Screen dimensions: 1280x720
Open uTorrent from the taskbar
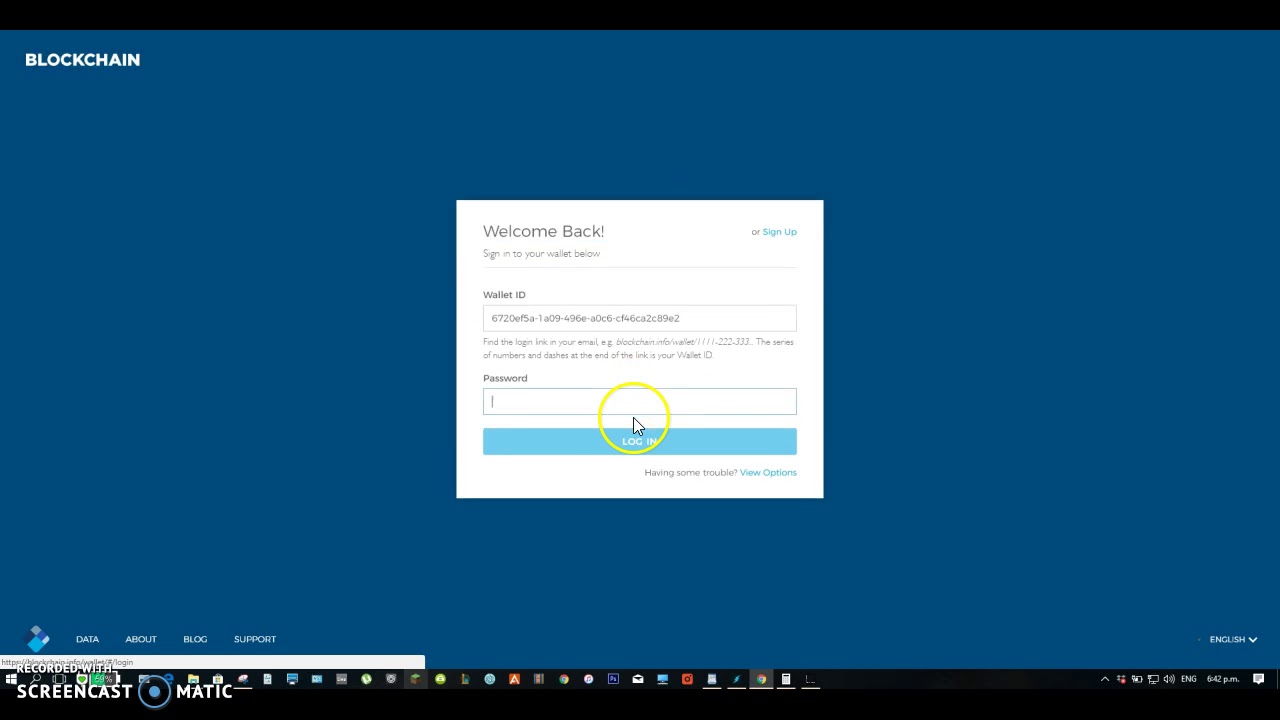point(366,679)
